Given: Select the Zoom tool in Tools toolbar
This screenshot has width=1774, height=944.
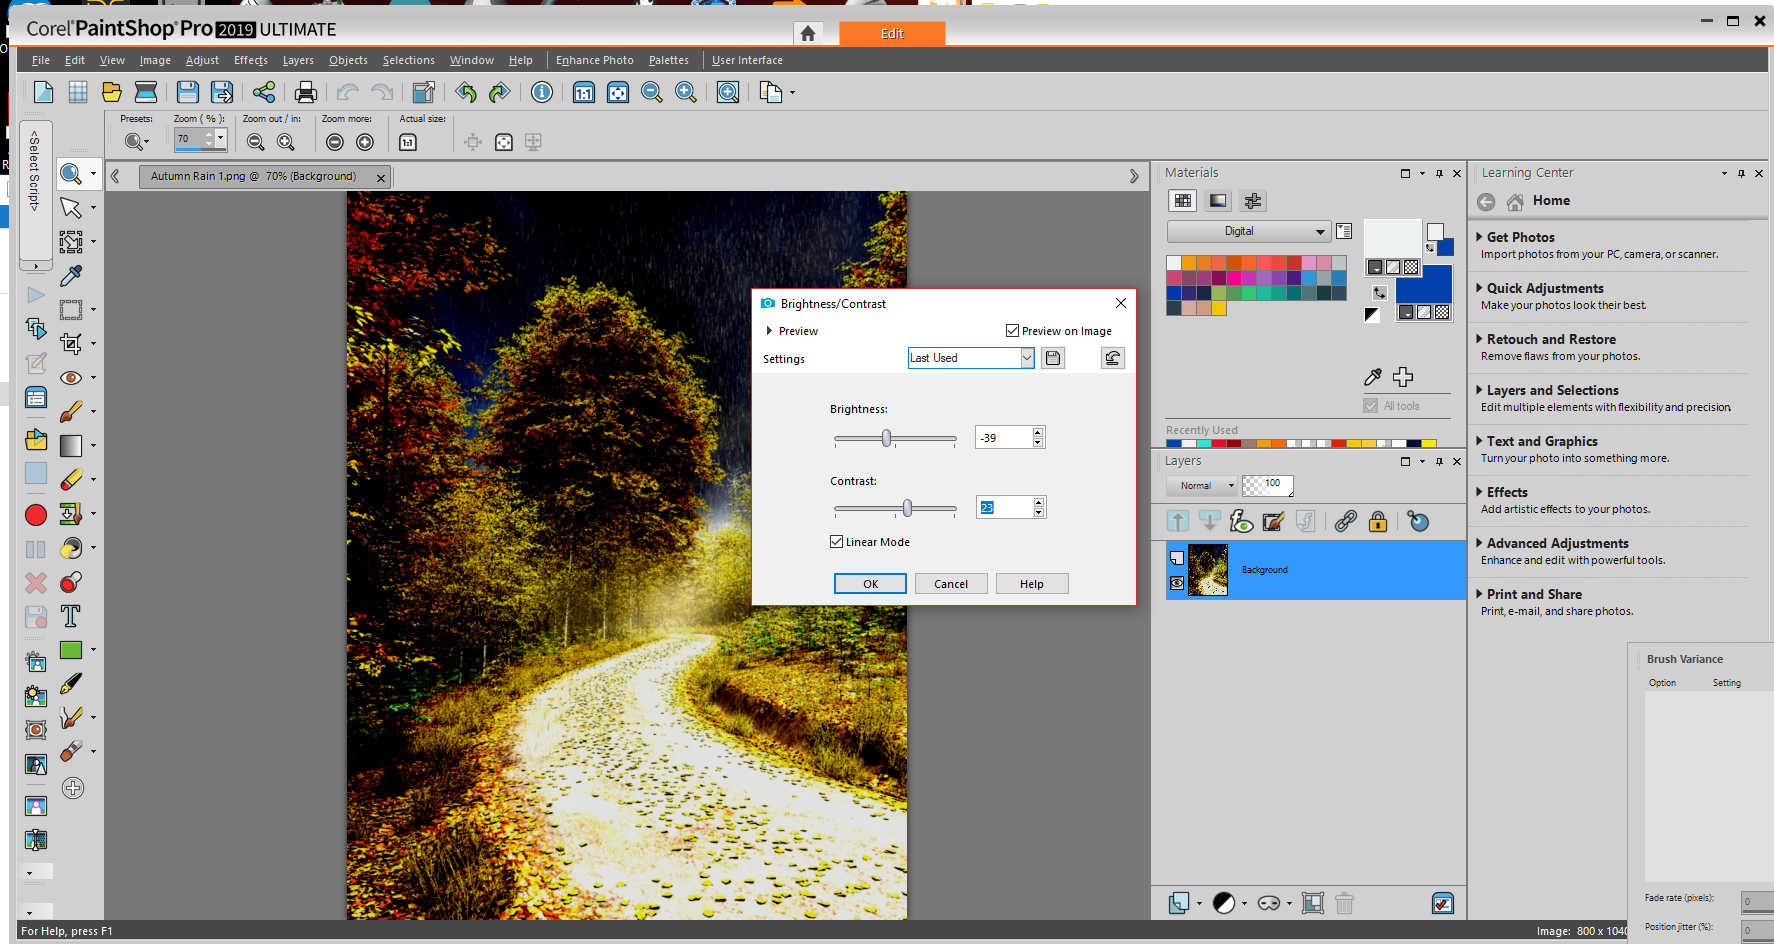Looking at the screenshot, I should click(x=71, y=174).
